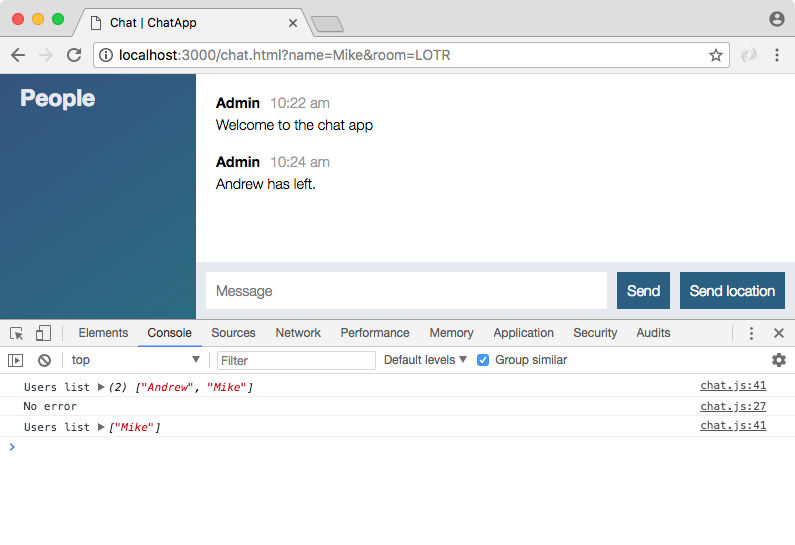Open a new browser tab

pos(328,24)
